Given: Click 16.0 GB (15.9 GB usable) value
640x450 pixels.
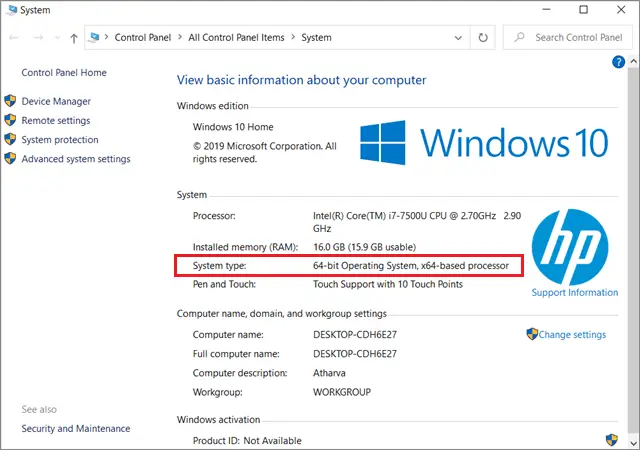Looking at the screenshot, I should tap(364, 247).
